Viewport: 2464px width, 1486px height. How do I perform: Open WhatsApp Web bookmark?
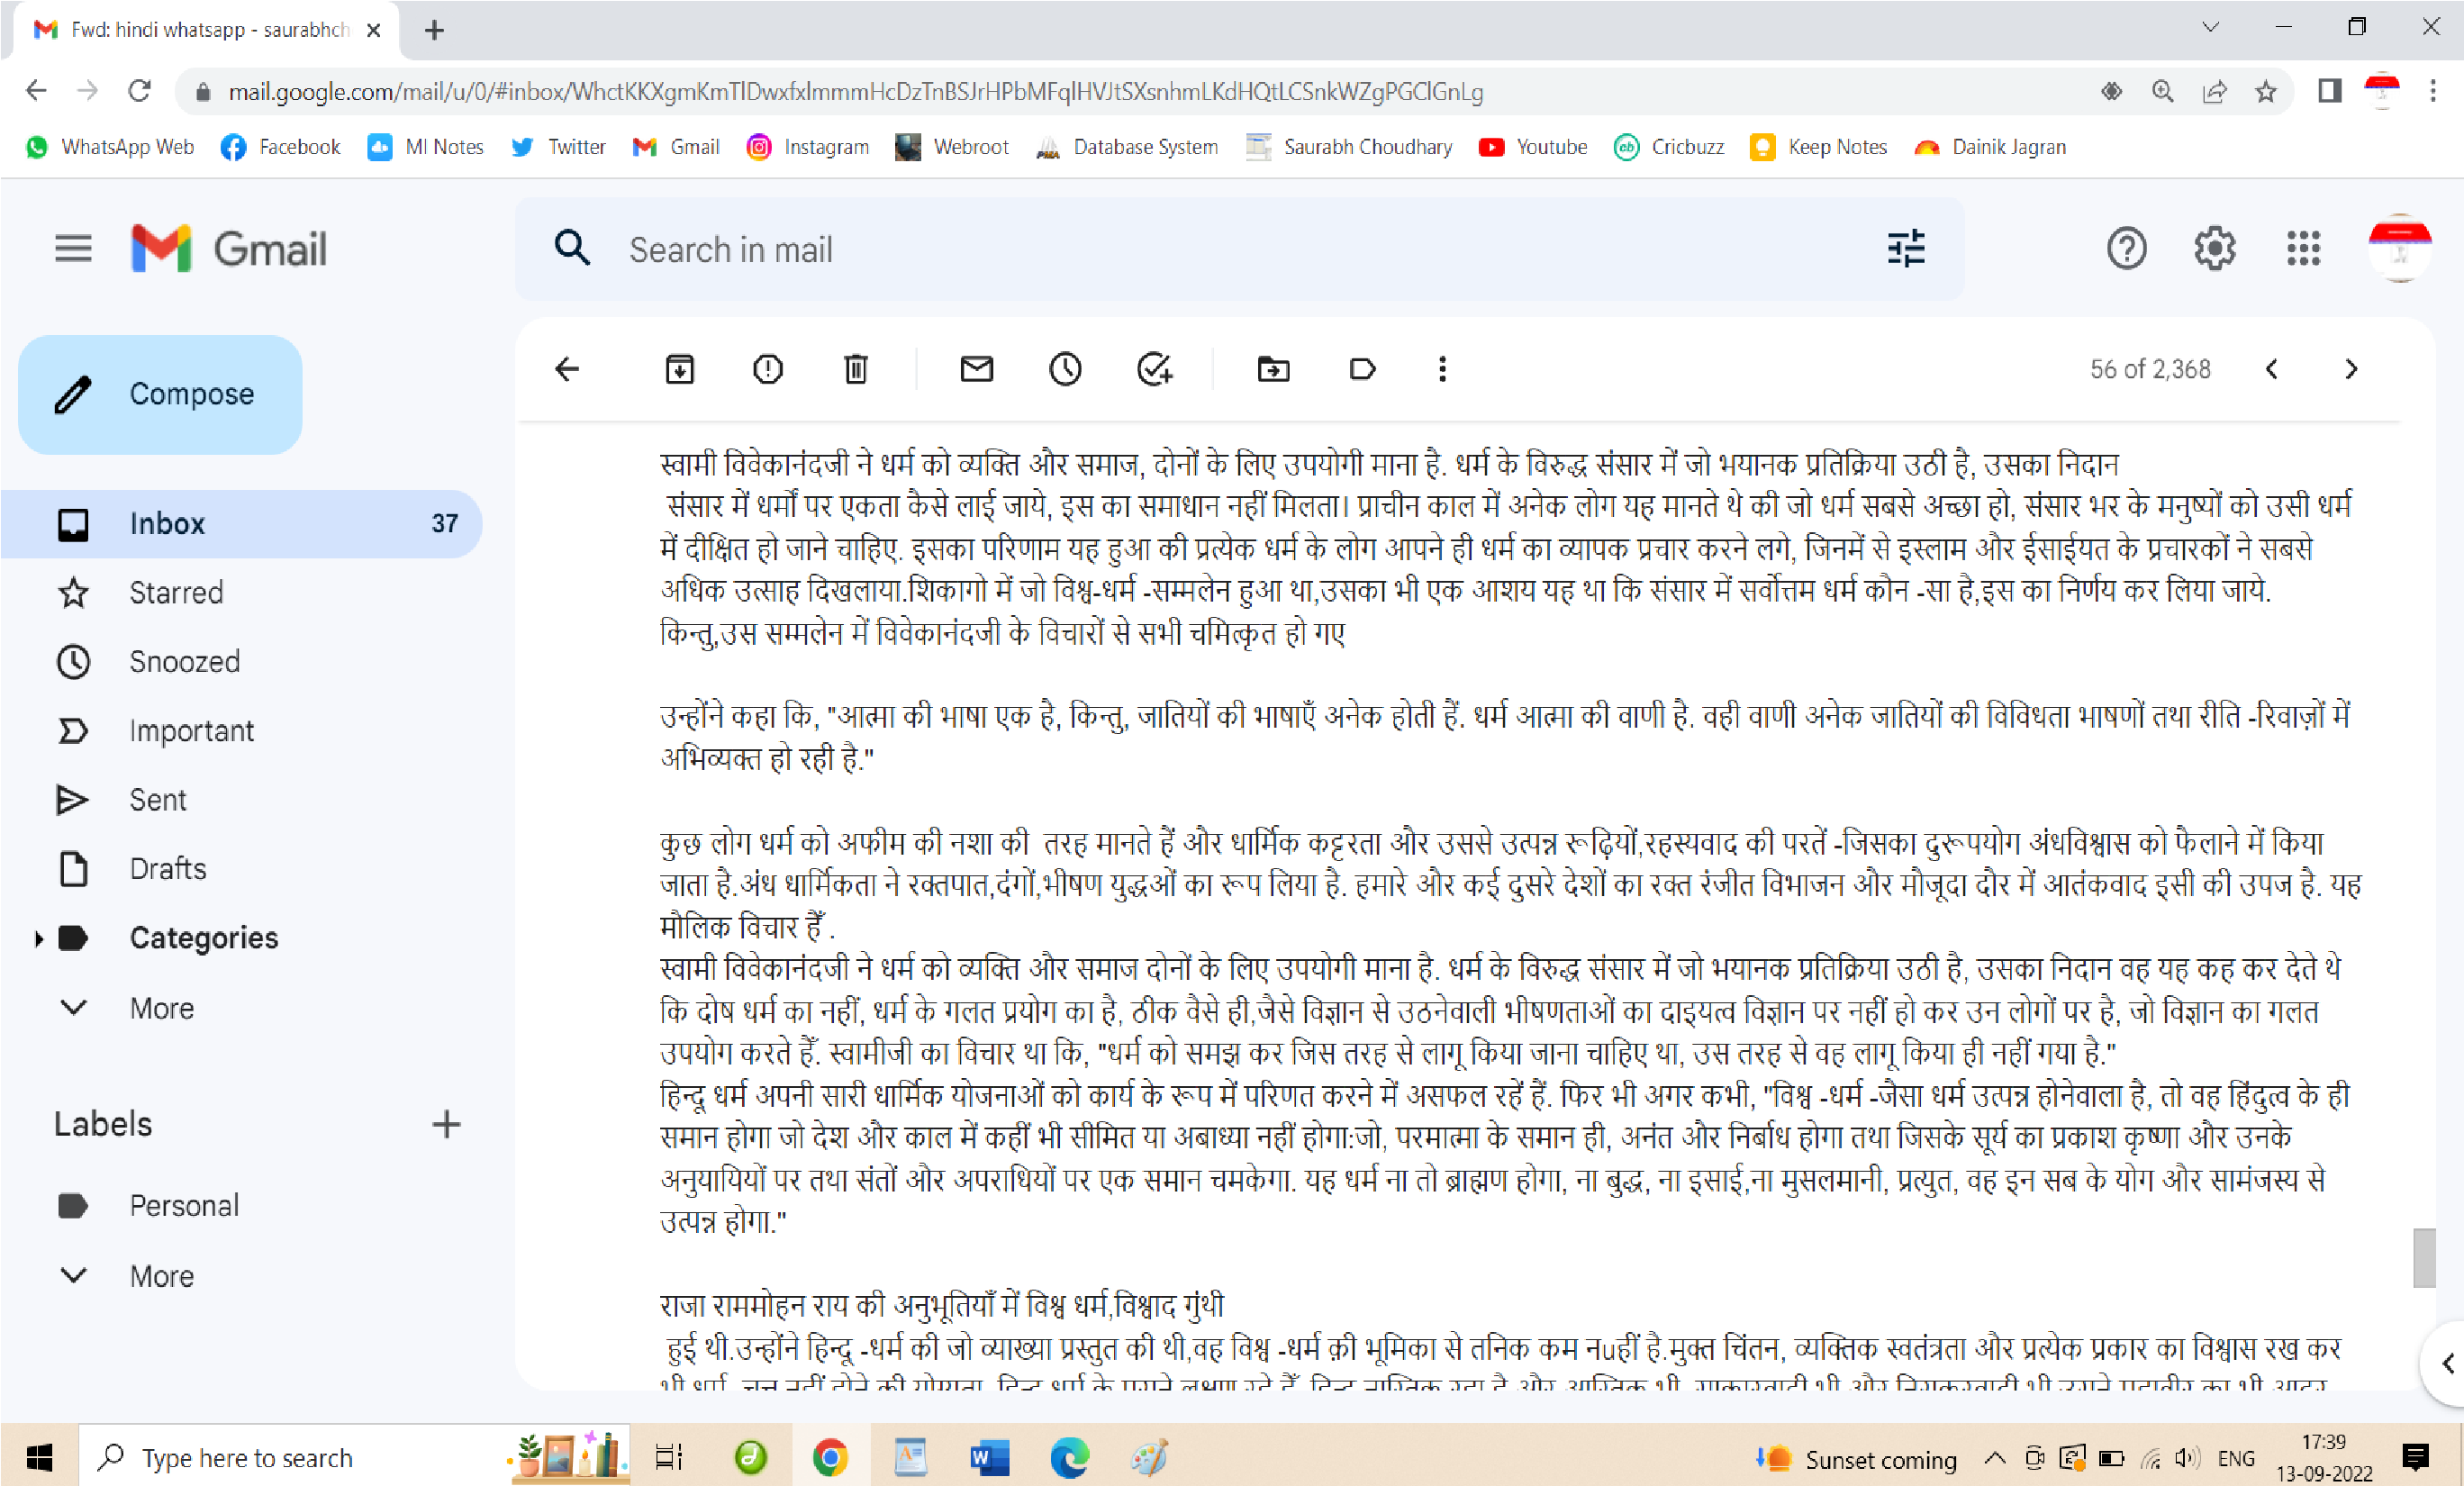(110, 147)
